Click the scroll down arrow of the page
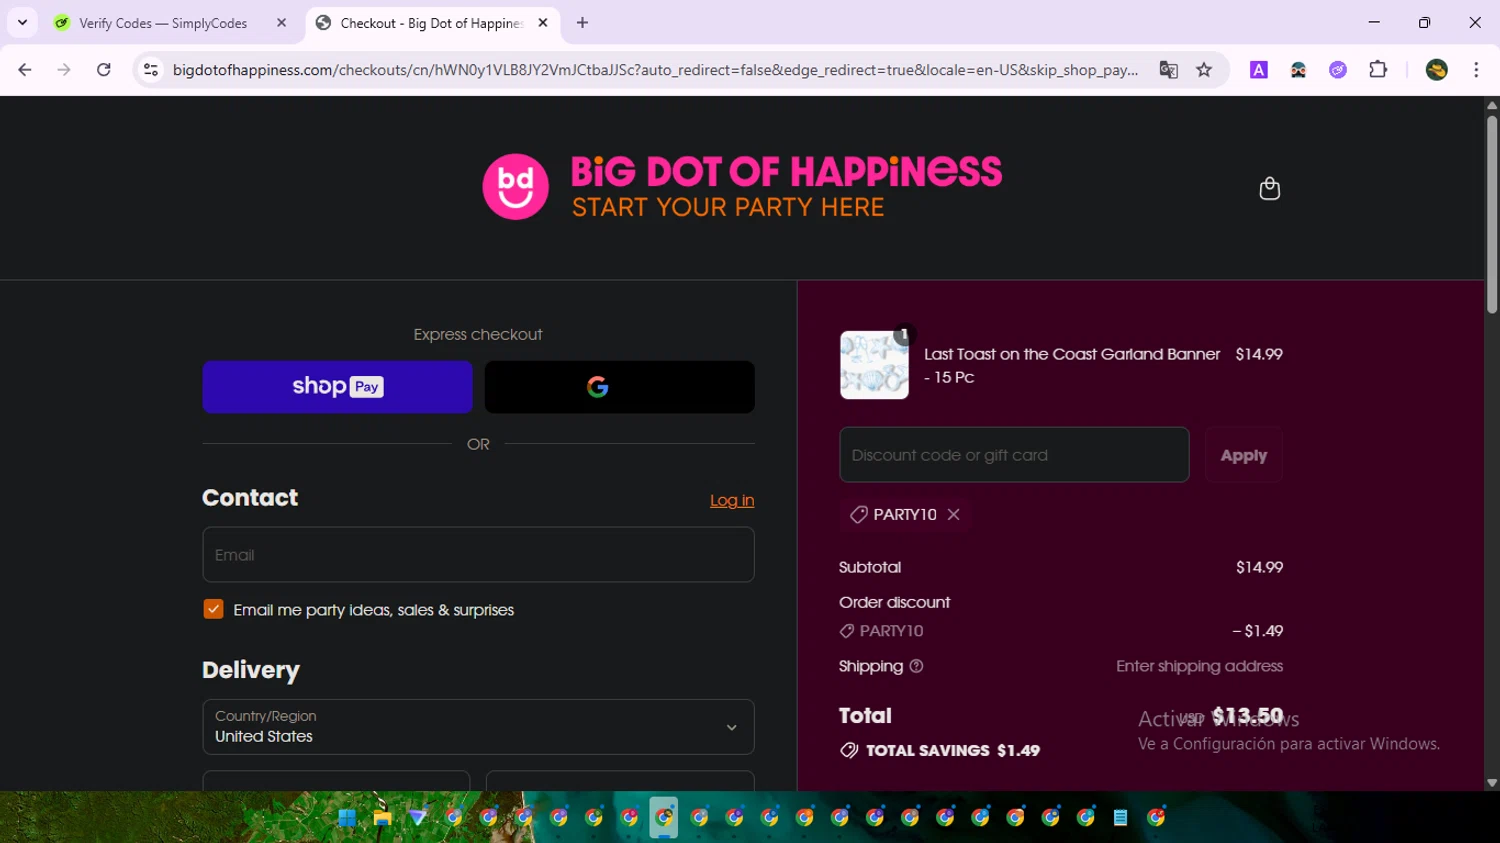Image resolution: width=1500 pixels, height=843 pixels. [x=1492, y=783]
